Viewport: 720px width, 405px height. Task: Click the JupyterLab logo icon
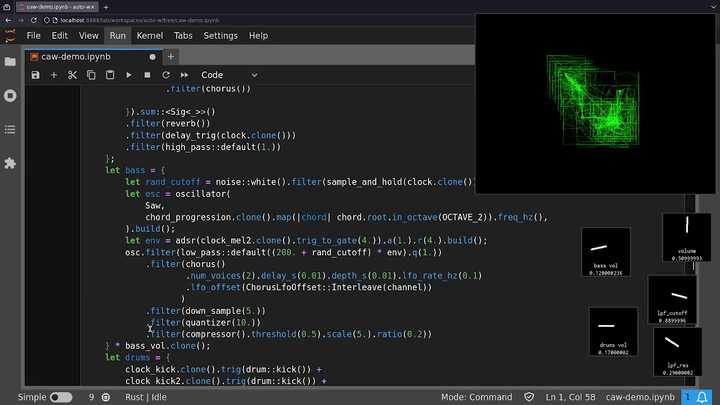[x=10, y=36]
